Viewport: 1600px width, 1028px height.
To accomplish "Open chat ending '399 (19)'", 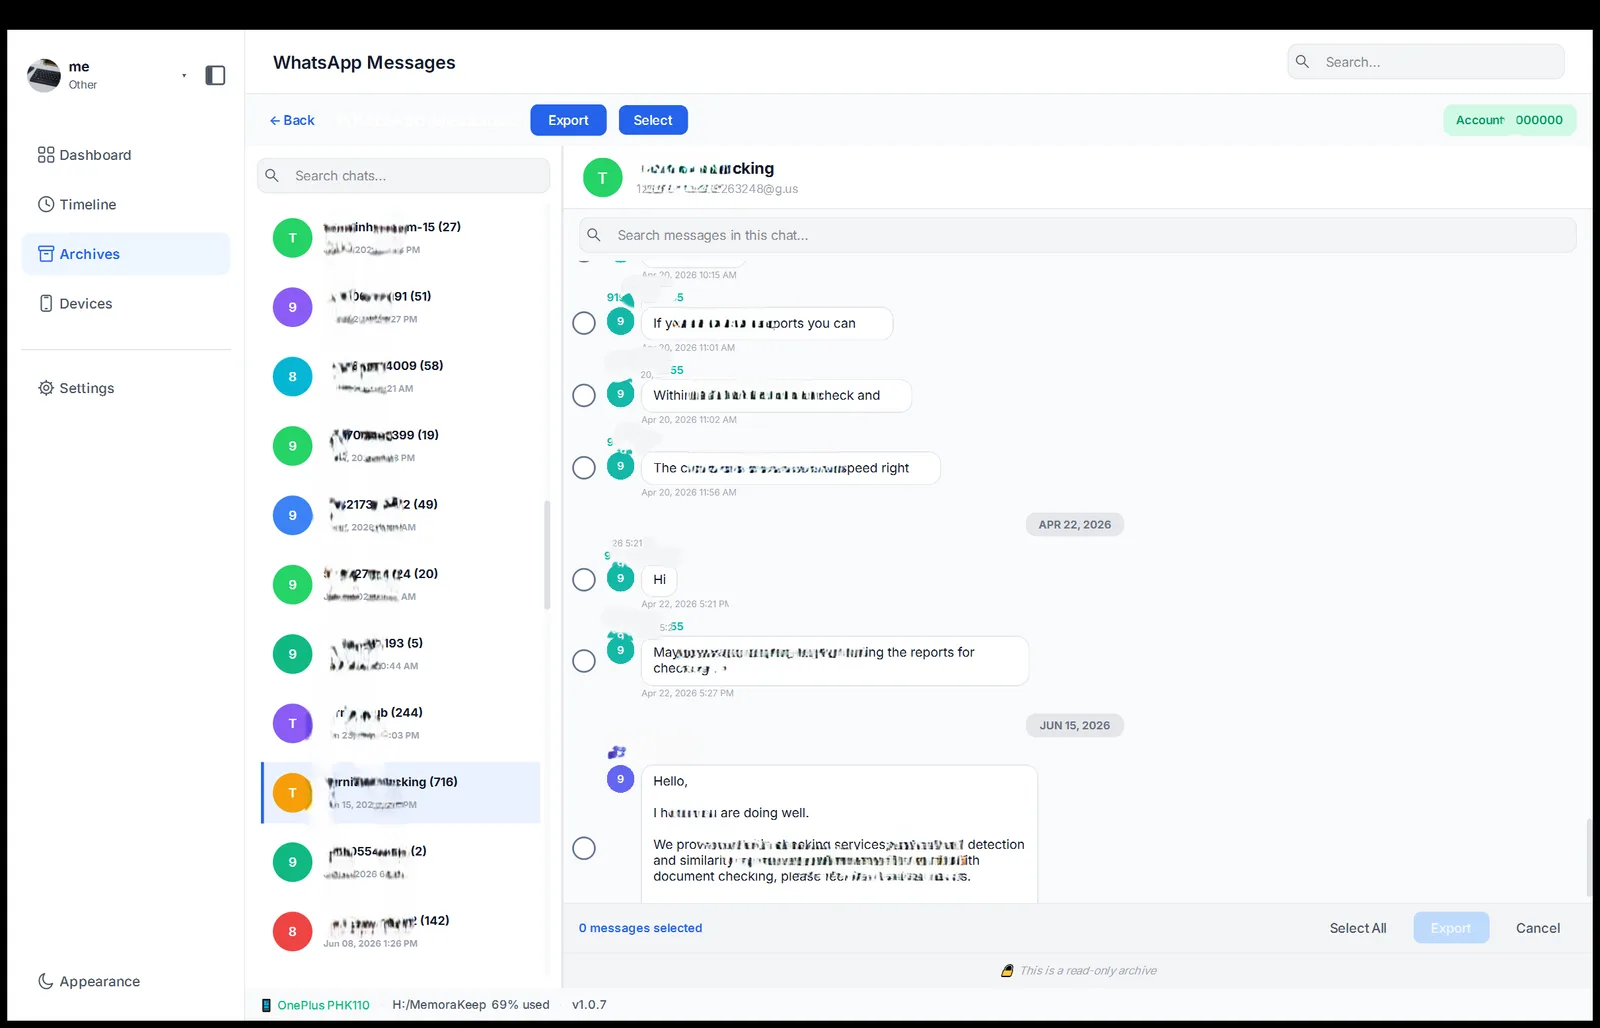I will click(401, 446).
